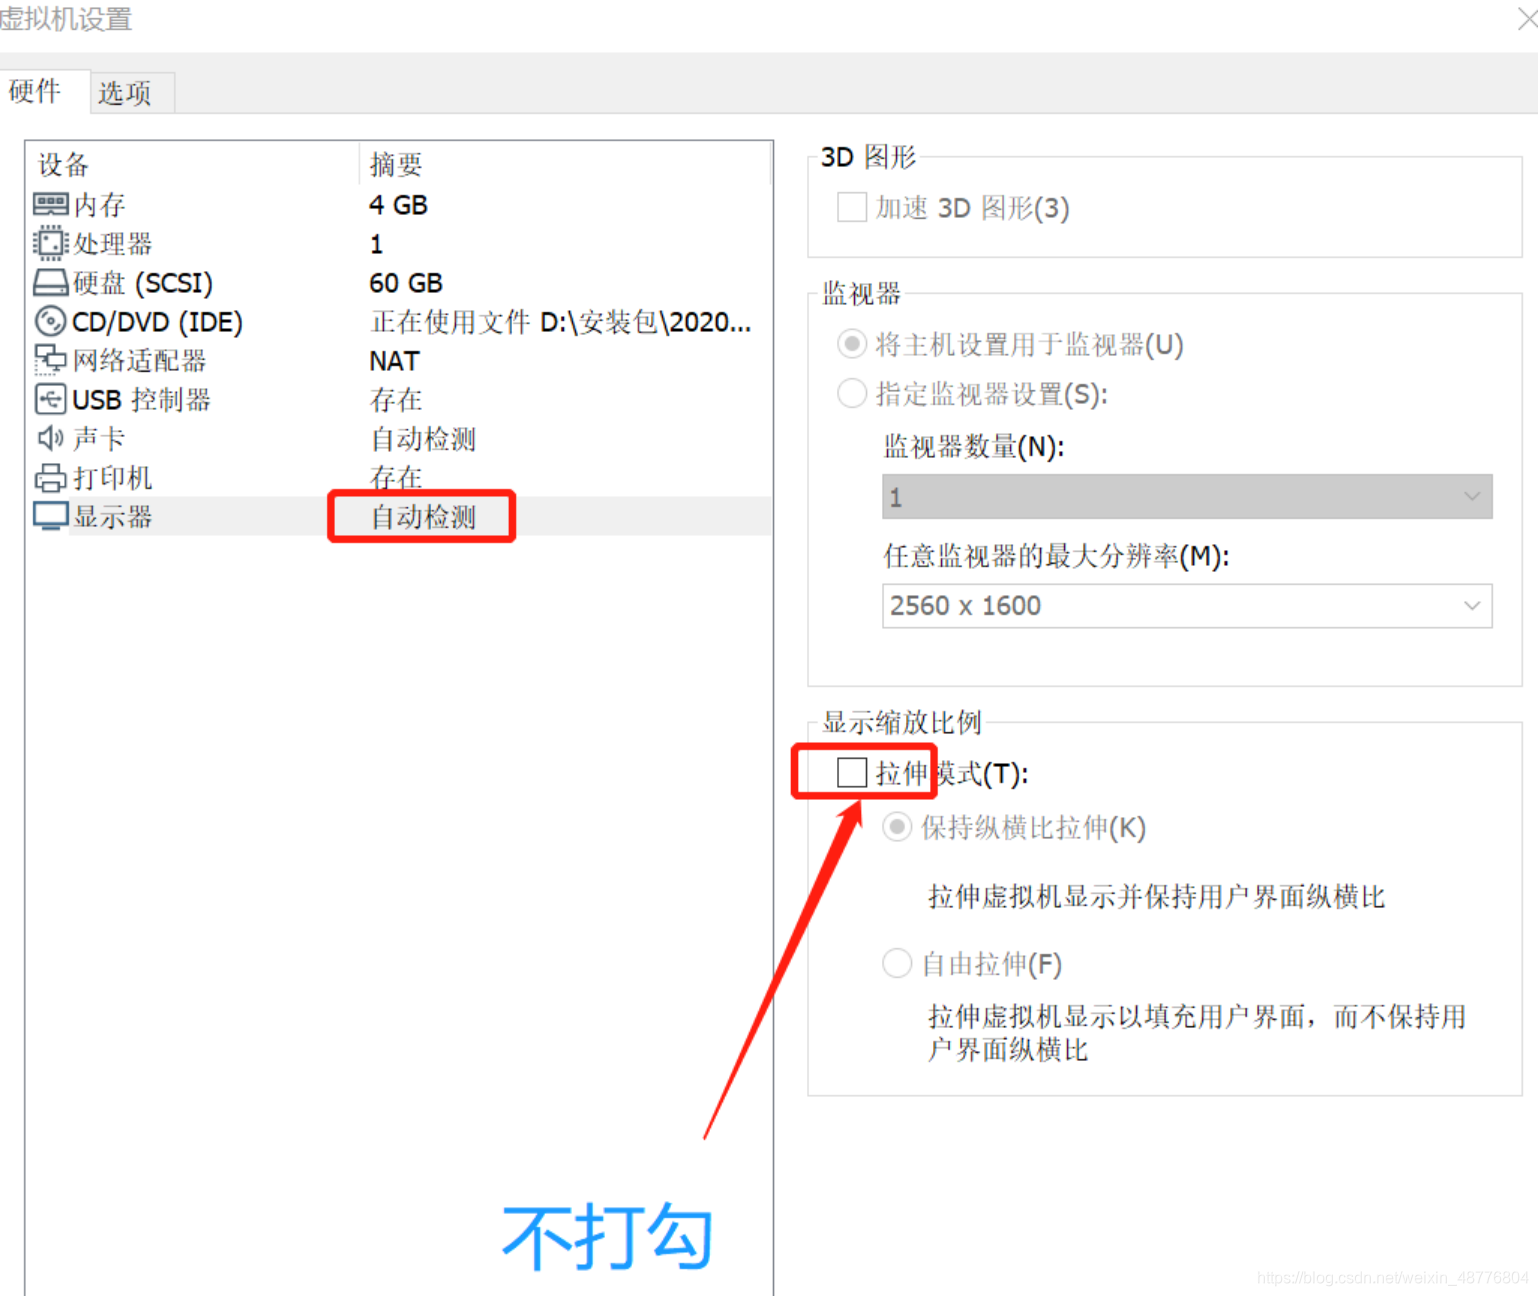Screen dimensions: 1538x1296
Task: Click the processor (处理器) chip icon
Action: [49, 243]
